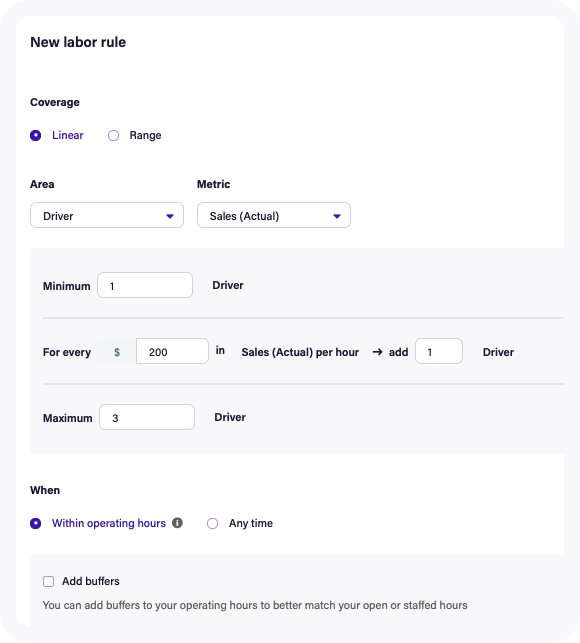Viewport: 580px width, 643px height.
Task: Choose Within operating hours option
Action: point(36,523)
